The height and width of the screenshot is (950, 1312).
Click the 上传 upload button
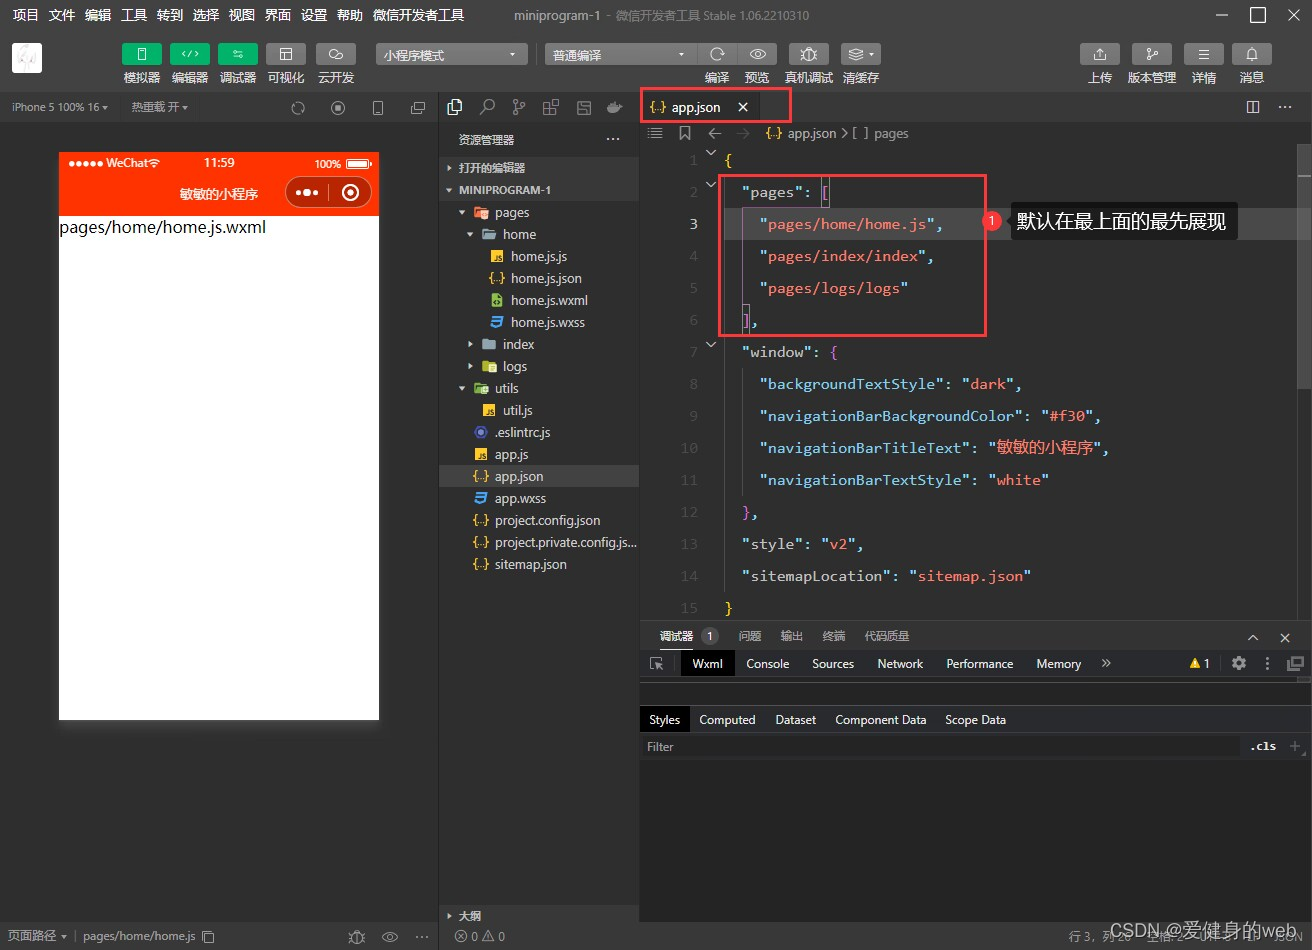(x=1100, y=54)
